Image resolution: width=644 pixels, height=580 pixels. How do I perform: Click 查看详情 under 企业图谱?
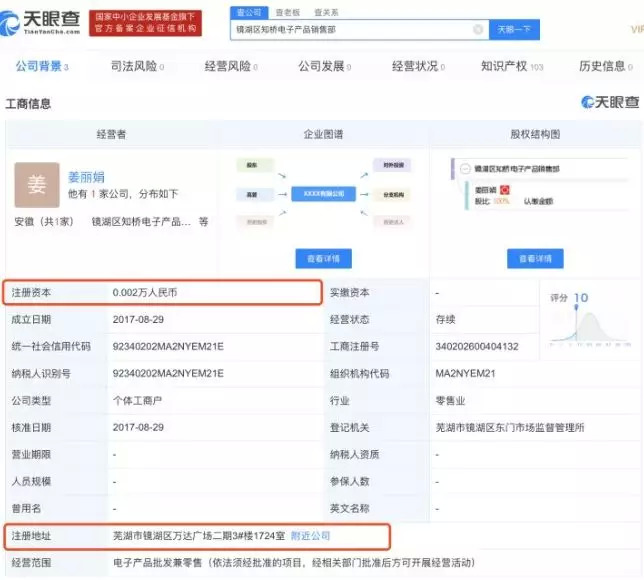point(323,259)
